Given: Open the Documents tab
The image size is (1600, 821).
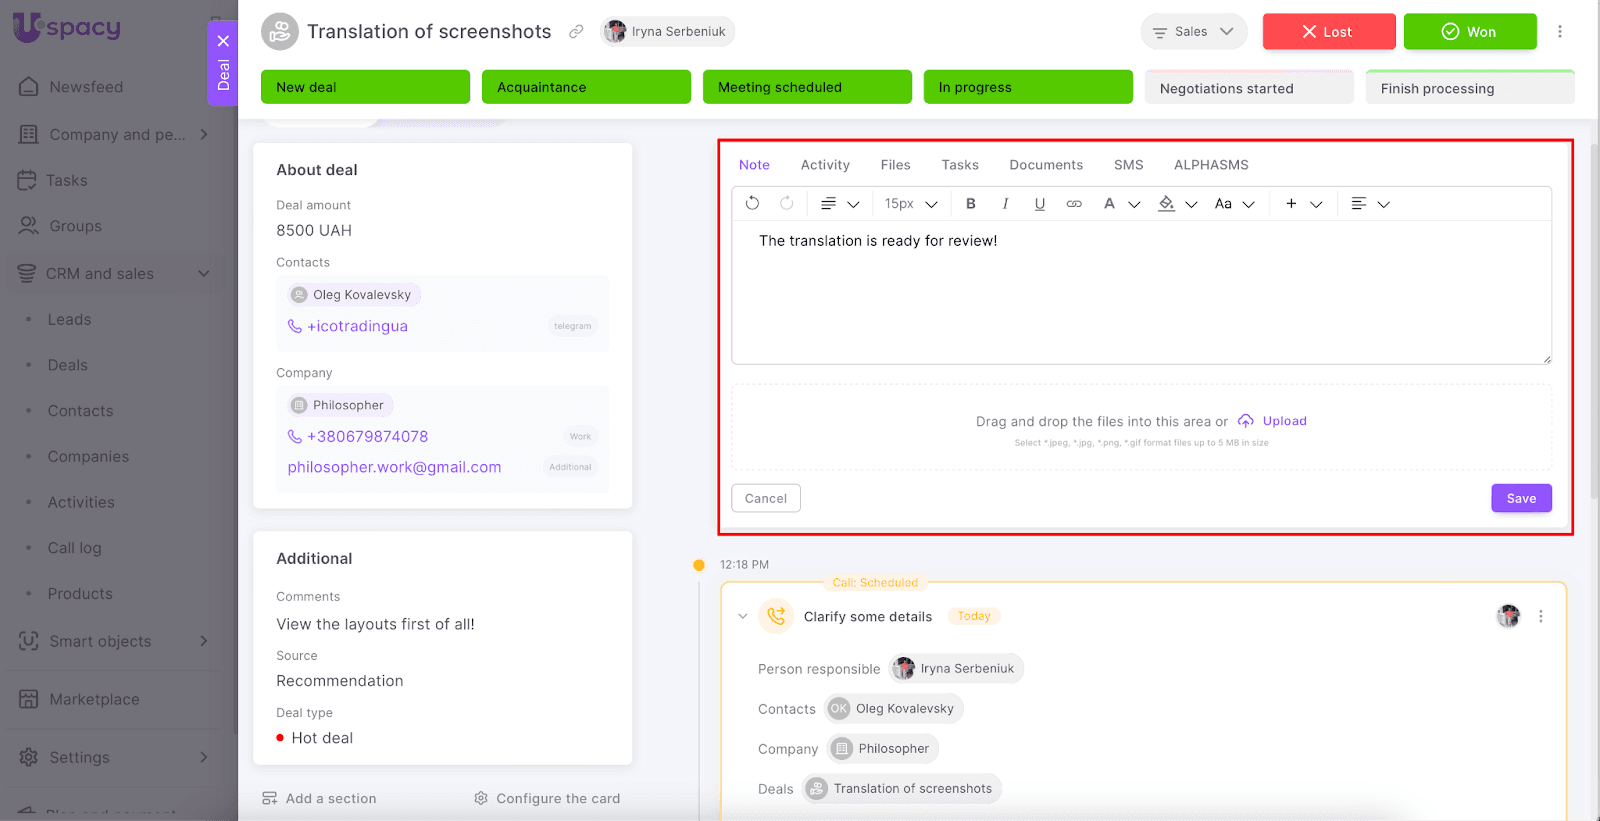Looking at the screenshot, I should click(x=1045, y=165).
